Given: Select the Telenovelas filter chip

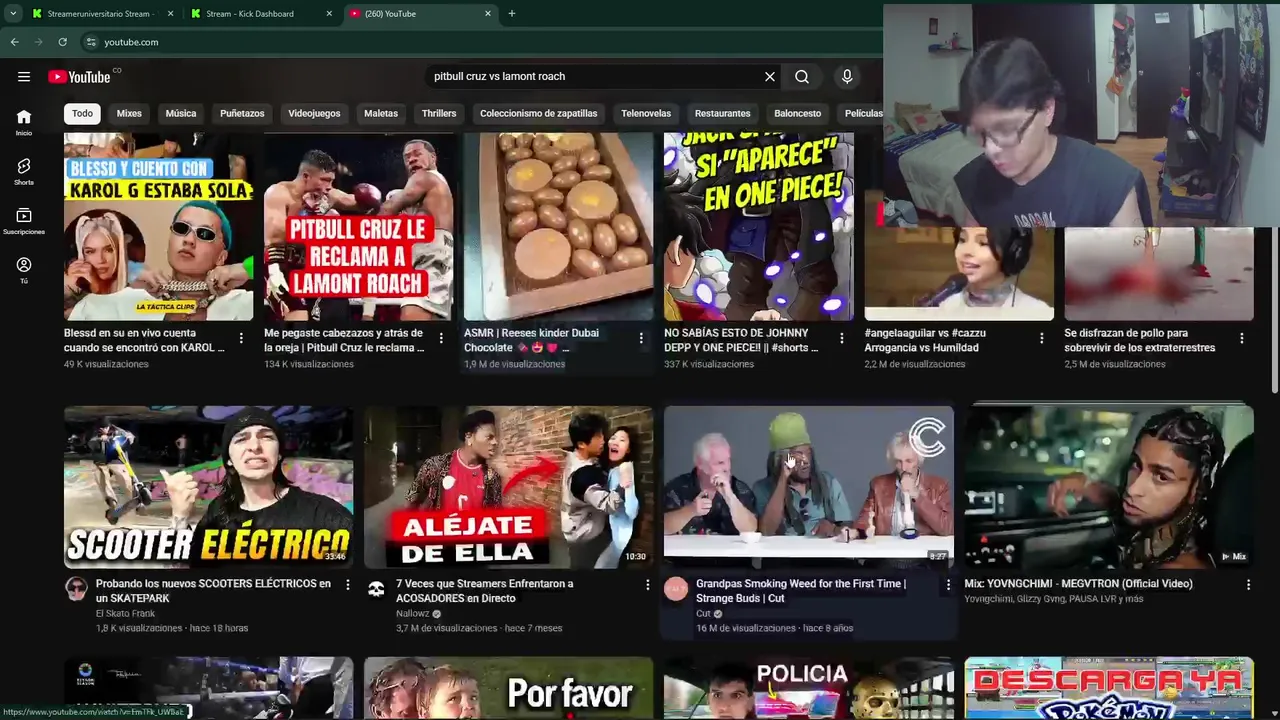Looking at the screenshot, I should (x=646, y=113).
